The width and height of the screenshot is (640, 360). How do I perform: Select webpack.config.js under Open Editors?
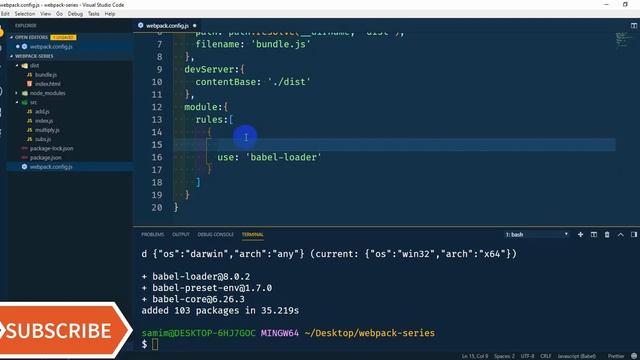[x=51, y=47]
